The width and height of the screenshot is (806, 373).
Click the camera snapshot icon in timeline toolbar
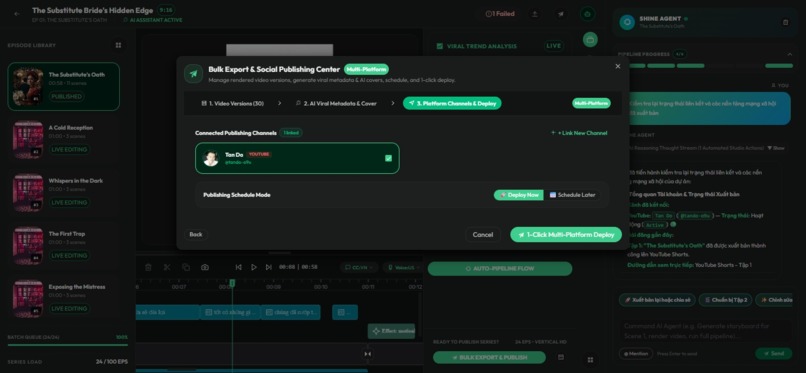pyautogui.click(x=205, y=267)
